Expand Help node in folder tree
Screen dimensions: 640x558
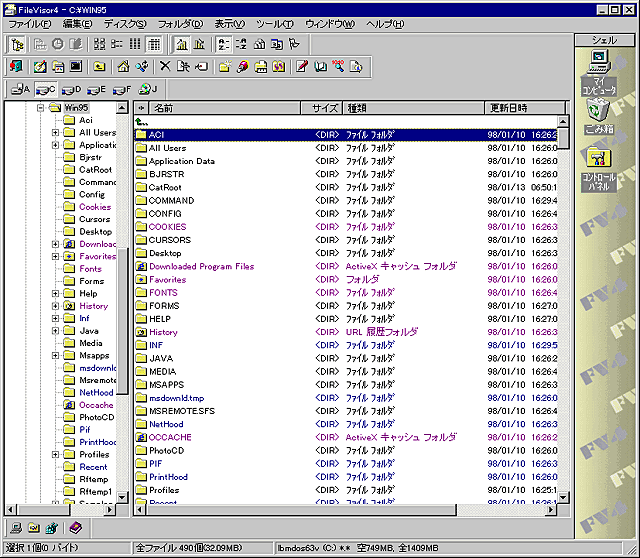tap(55, 293)
